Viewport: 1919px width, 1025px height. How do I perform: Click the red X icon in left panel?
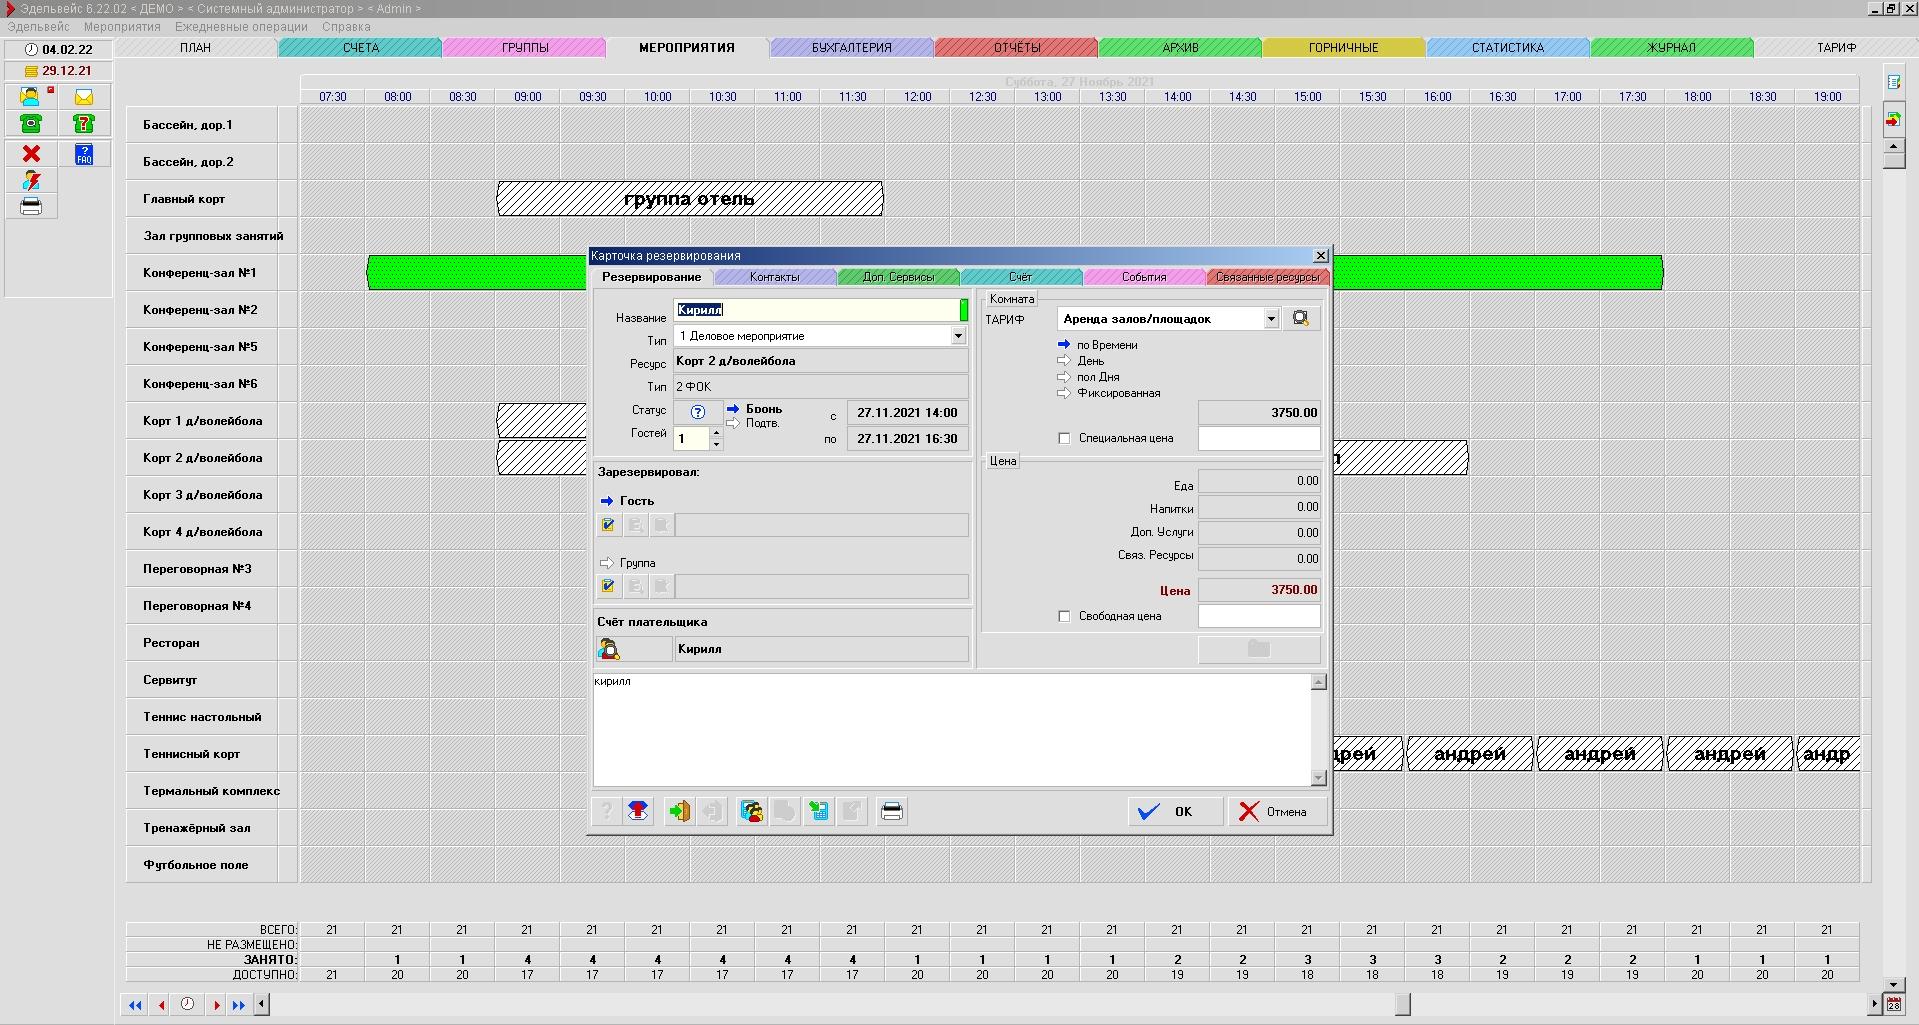31,154
